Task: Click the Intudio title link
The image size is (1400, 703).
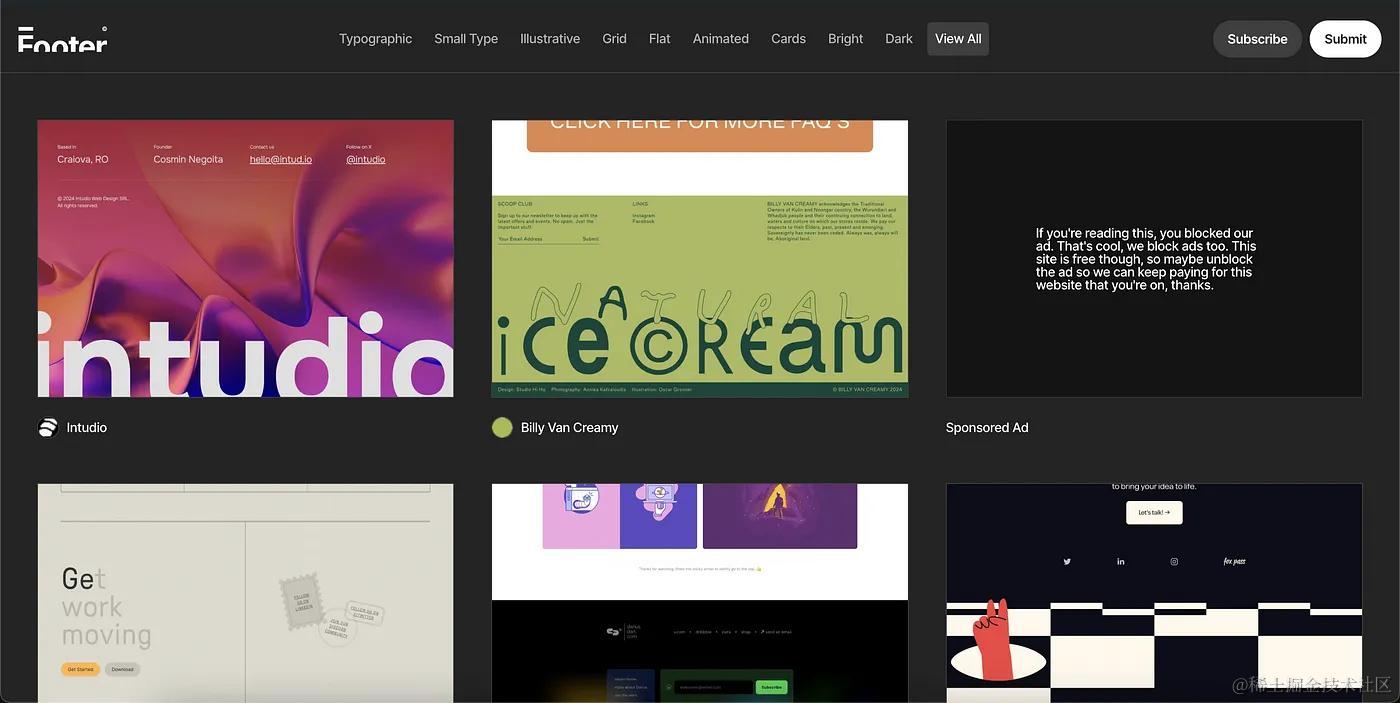Action: tap(87, 428)
